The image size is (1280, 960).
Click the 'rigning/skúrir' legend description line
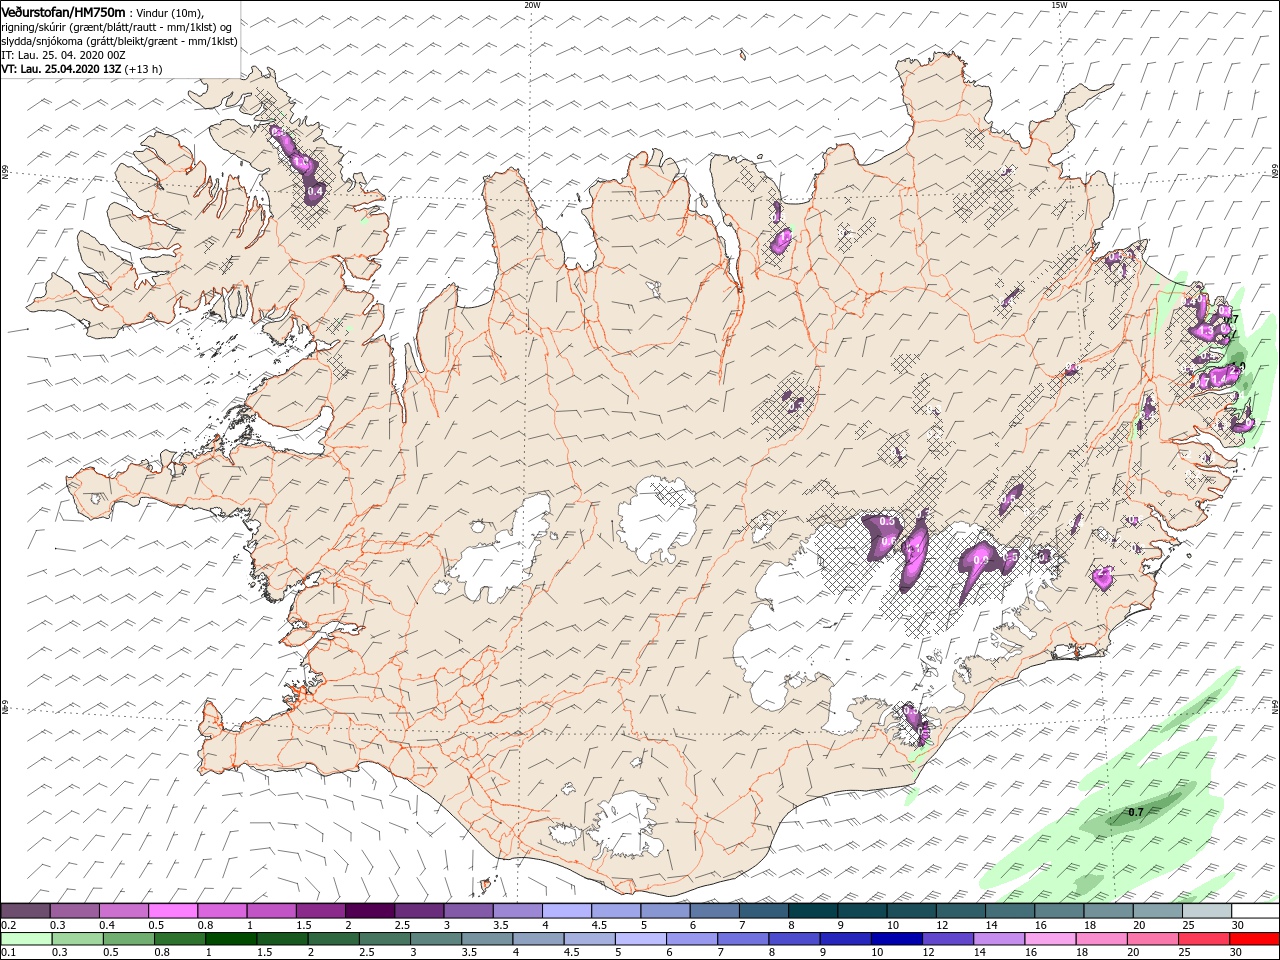(117, 27)
